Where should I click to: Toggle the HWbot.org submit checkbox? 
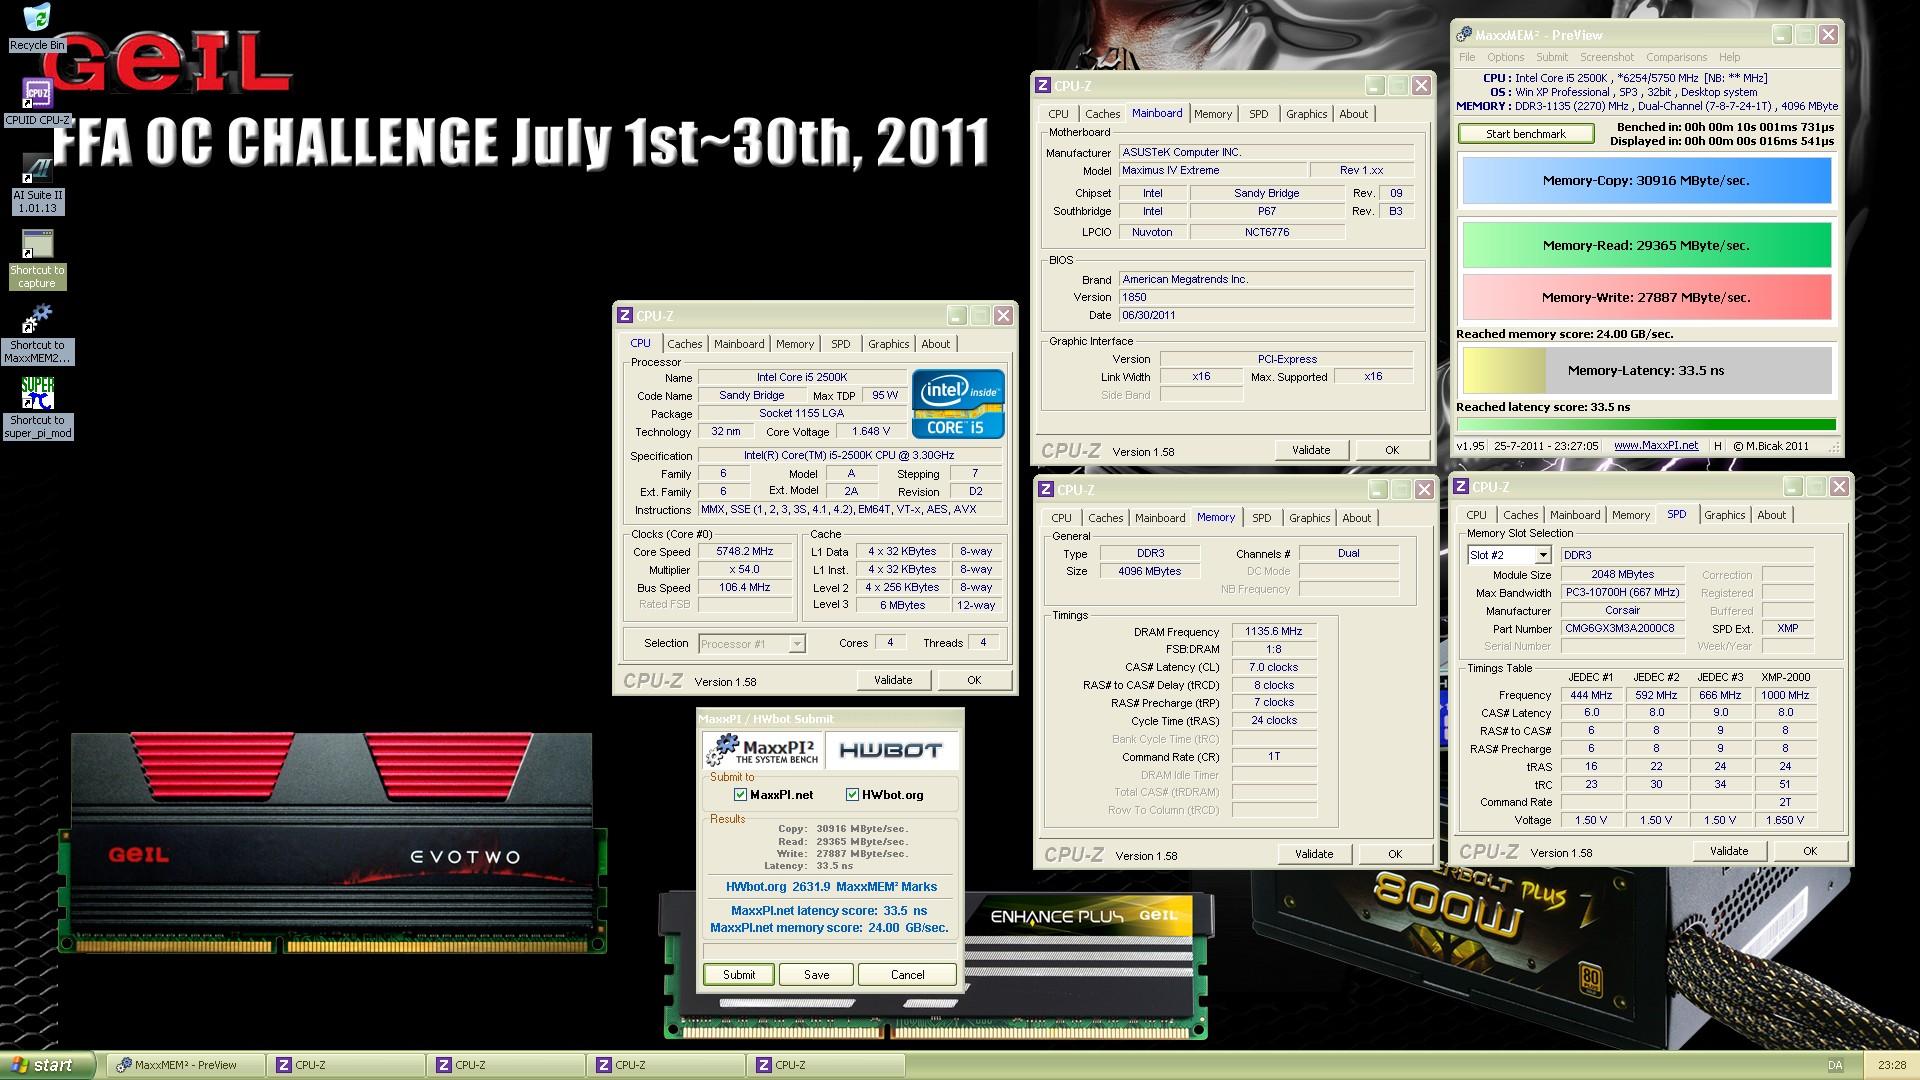852,795
